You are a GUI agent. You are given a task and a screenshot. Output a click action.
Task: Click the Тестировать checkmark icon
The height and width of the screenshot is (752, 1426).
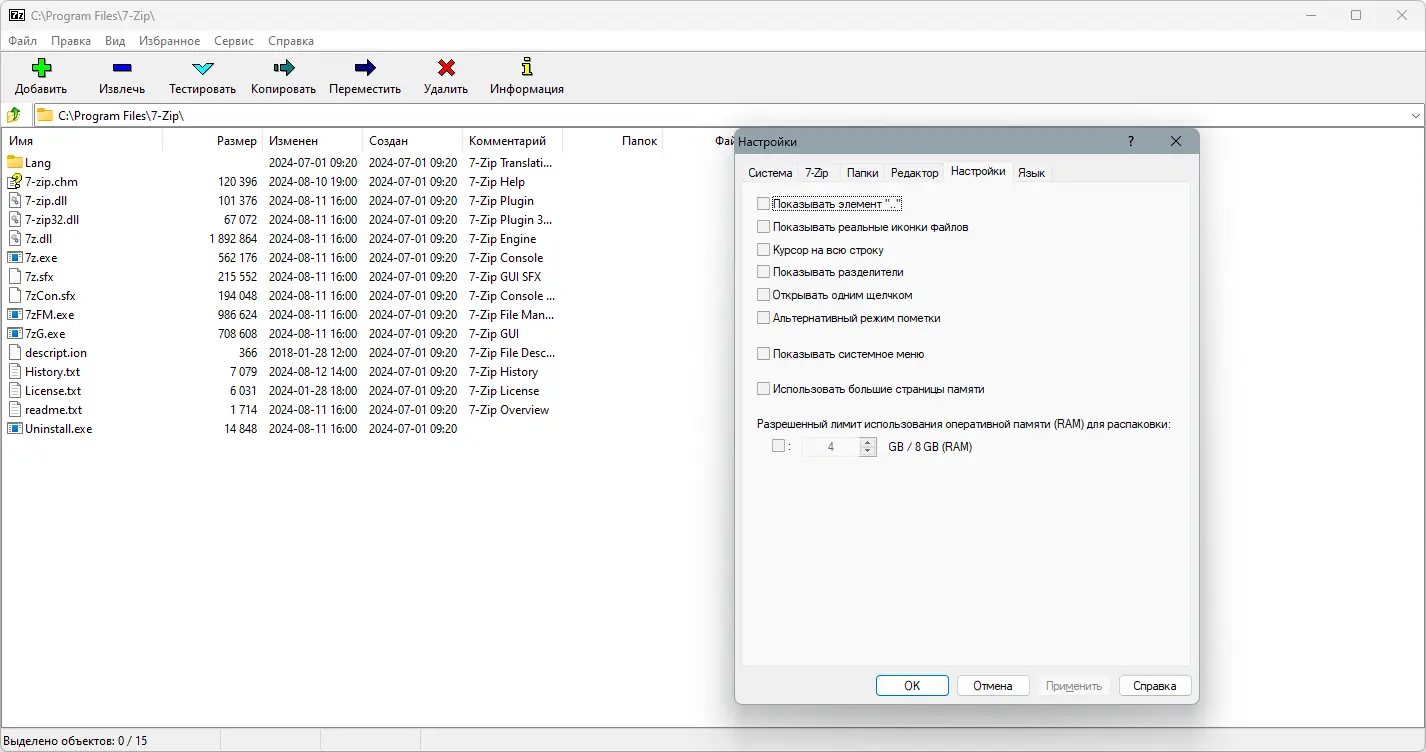tap(203, 68)
